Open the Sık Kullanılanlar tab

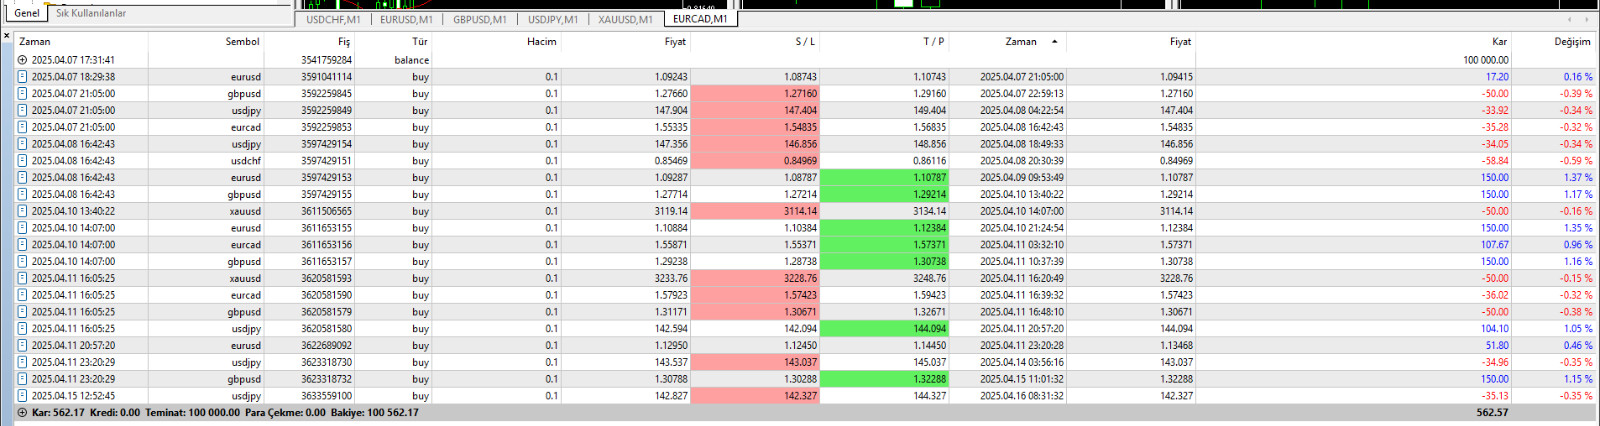click(91, 13)
